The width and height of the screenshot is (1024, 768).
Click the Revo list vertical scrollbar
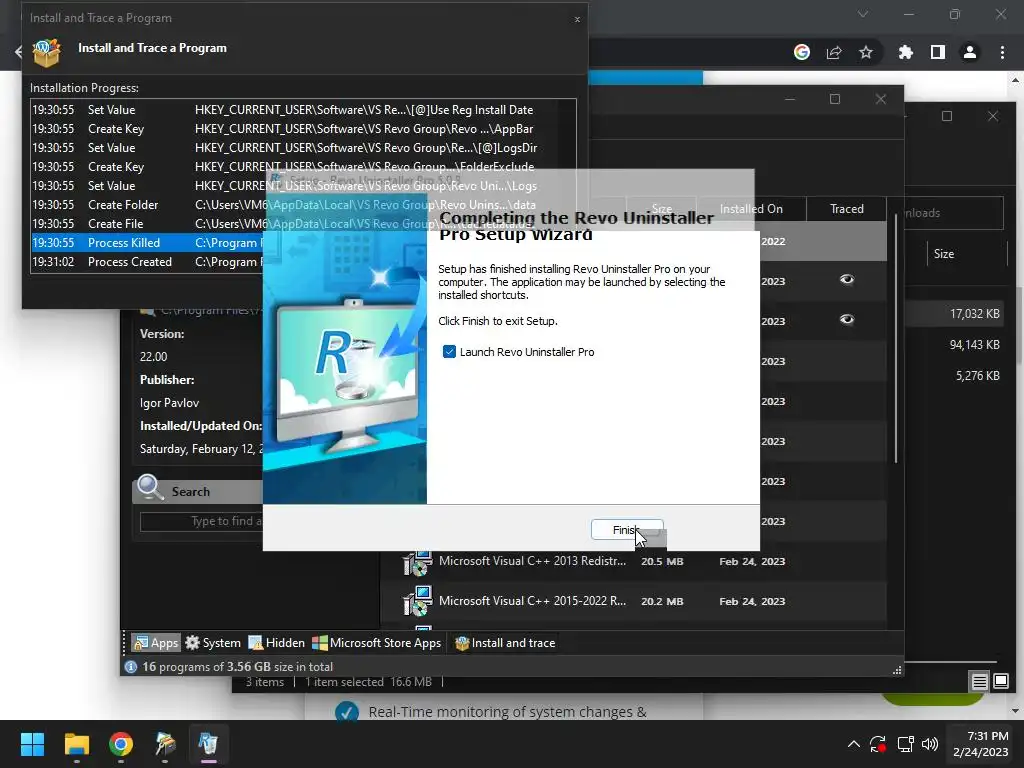[x=895, y=340]
